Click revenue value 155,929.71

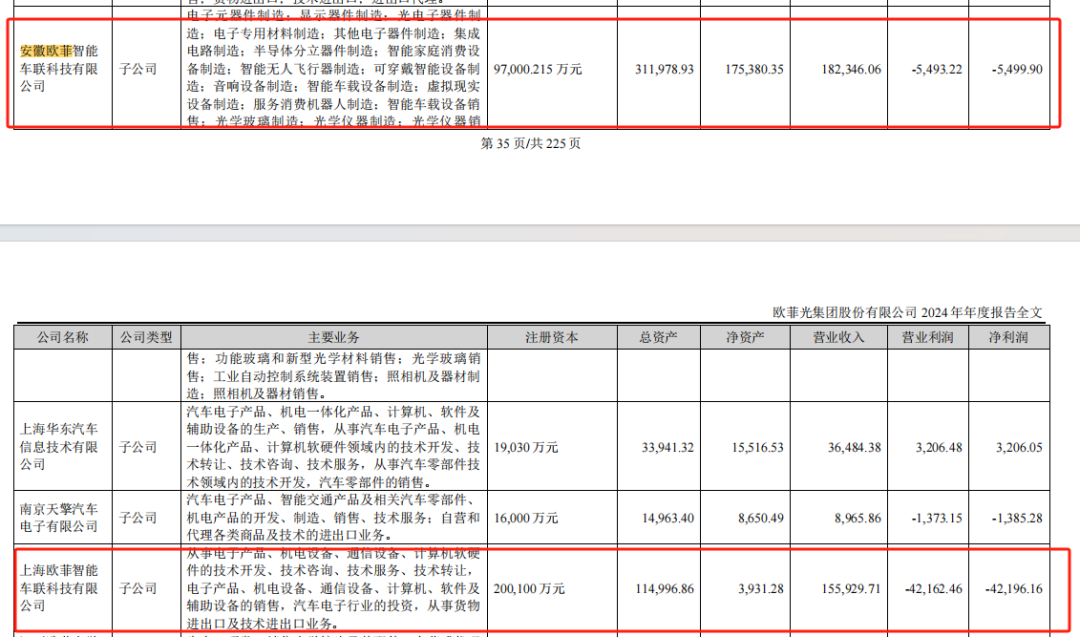coord(851,589)
